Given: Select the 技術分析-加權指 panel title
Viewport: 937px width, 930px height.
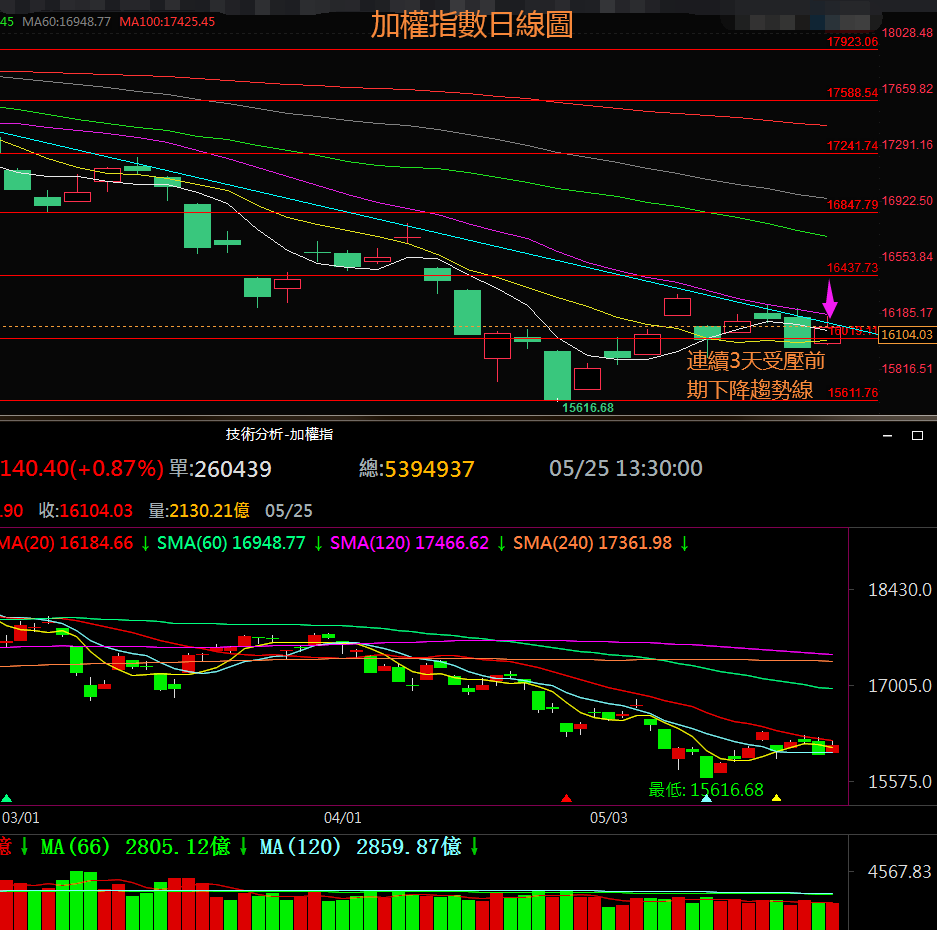Looking at the screenshot, I should tap(279, 434).
